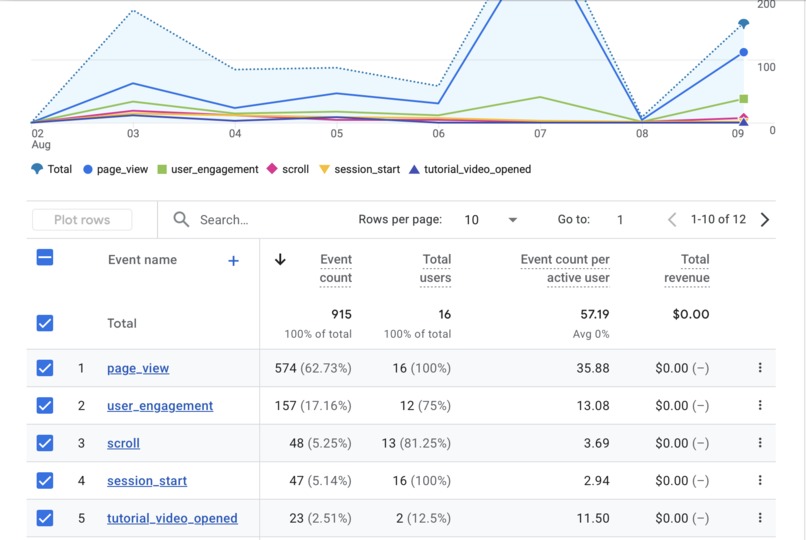Click the tutorial_video_opened purple legend swatch
This screenshot has height=540, width=806.
414,169
